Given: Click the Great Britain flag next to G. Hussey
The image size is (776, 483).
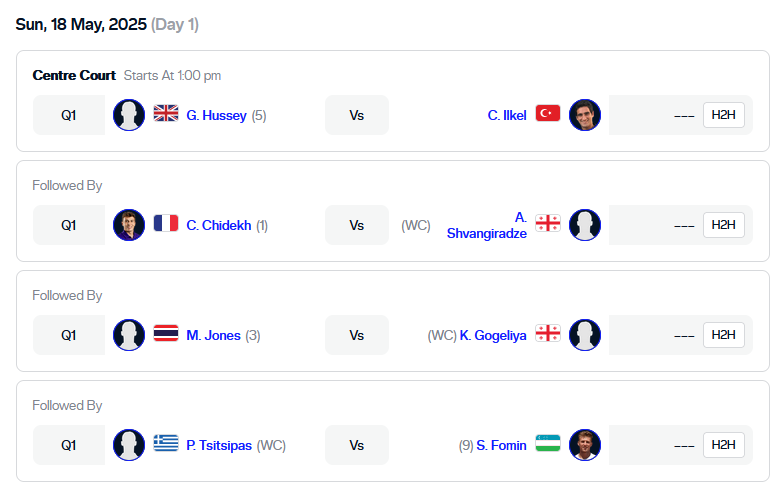Looking at the screenshot, I should tap(166, 113).
